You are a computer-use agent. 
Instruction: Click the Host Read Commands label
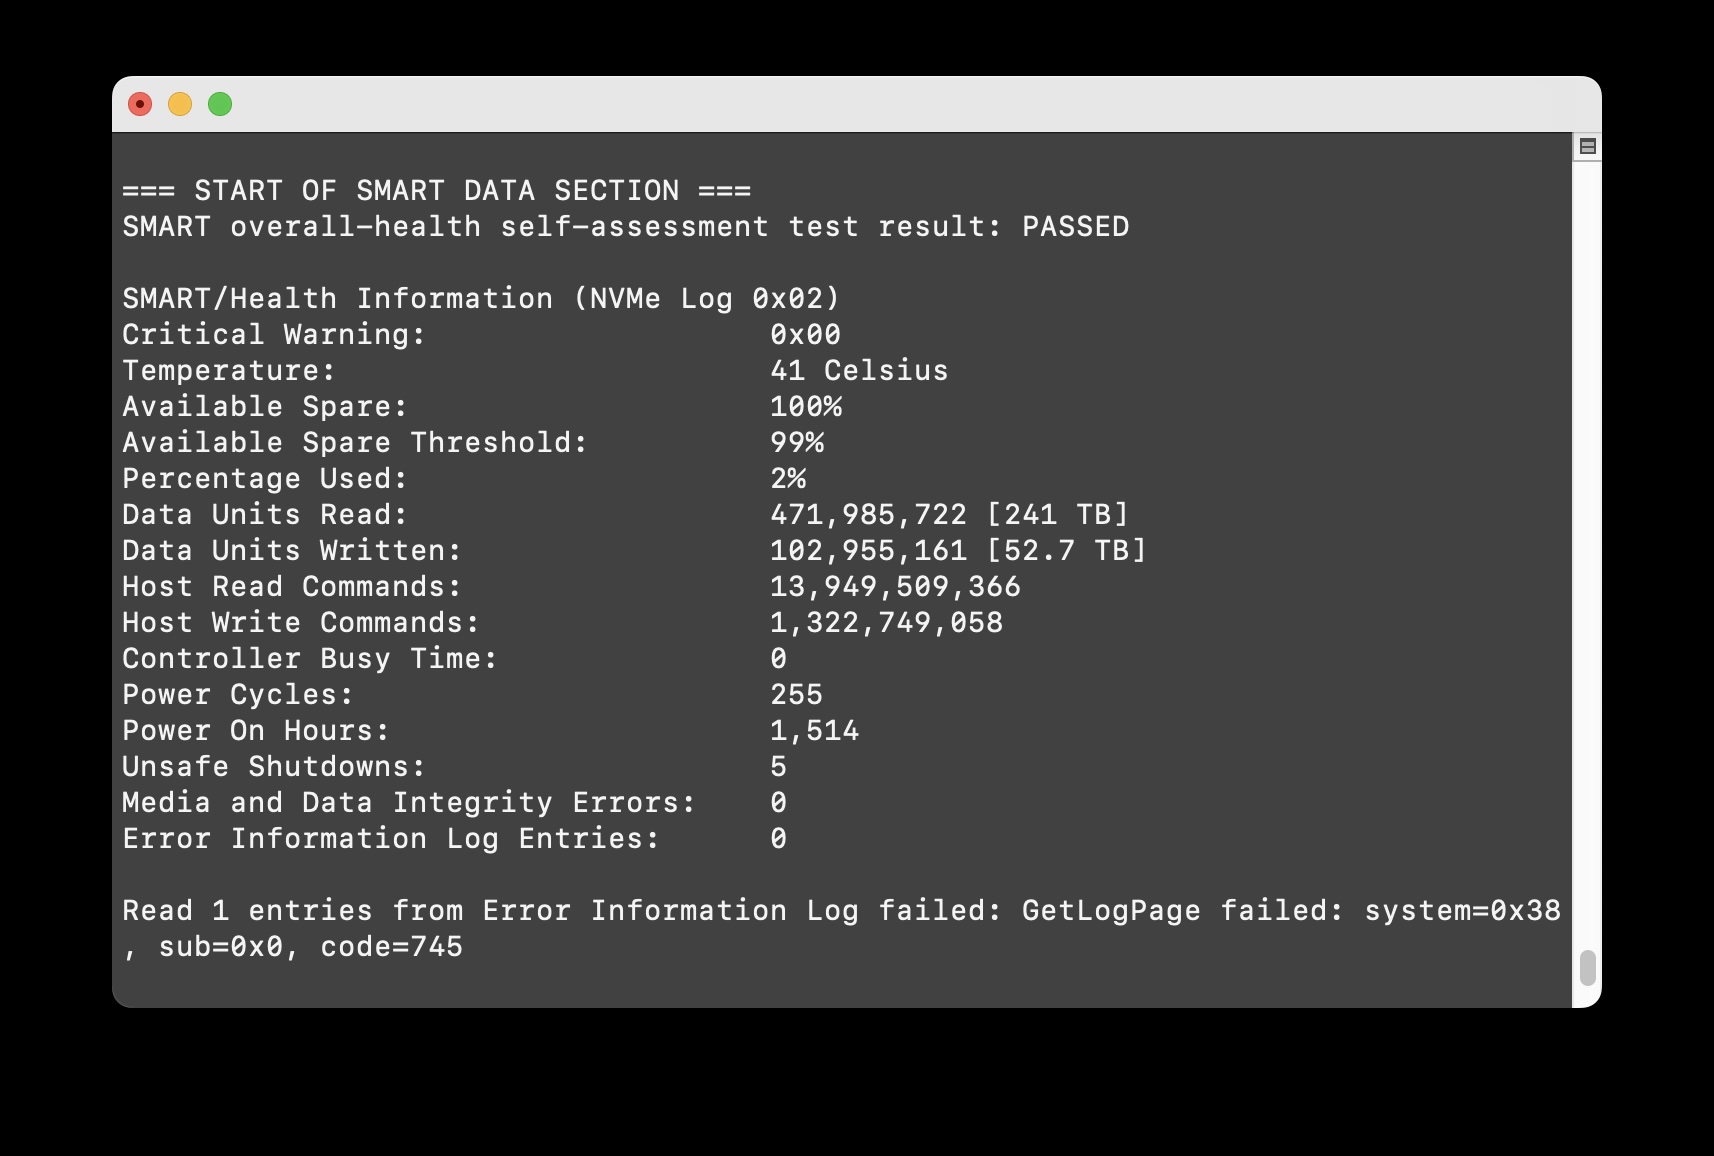292,587
